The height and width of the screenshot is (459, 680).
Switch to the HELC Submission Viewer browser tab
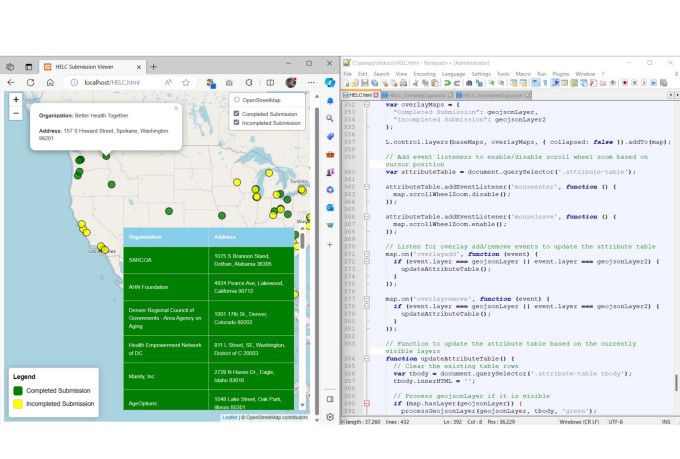coord(92,67)
